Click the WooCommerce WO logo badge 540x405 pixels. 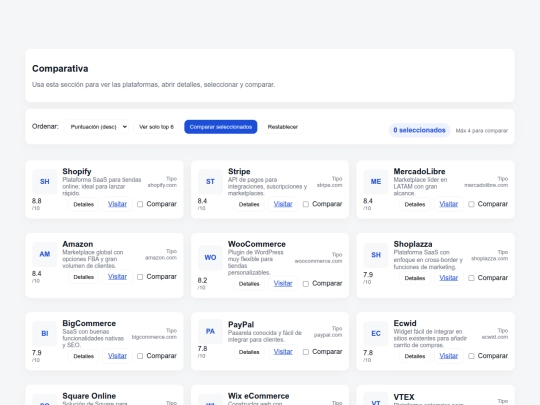[210, 258]
